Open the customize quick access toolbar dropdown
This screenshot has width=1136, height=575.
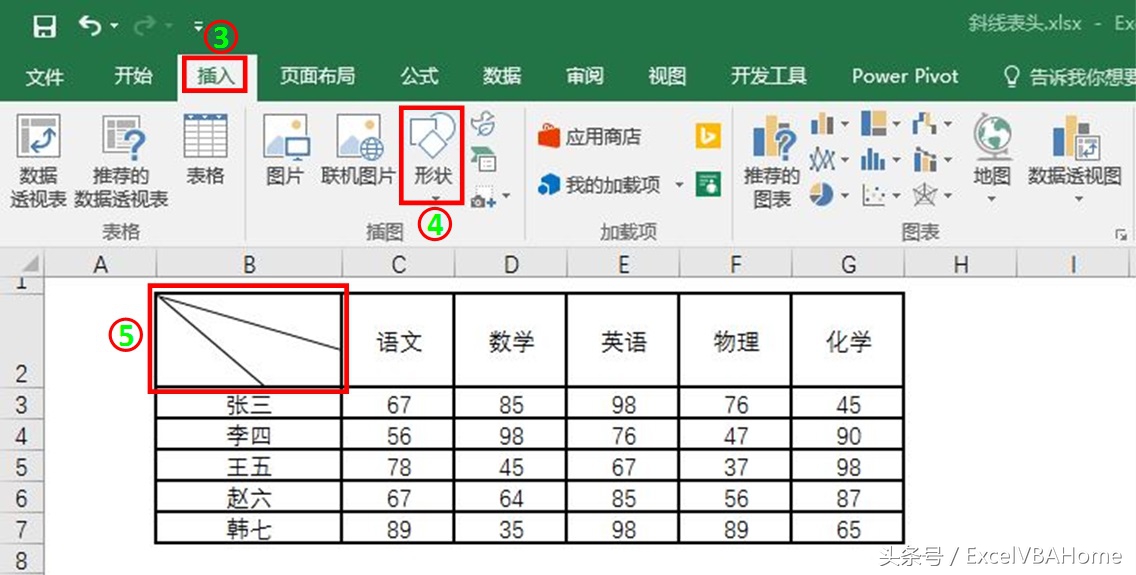[x=199, y=27]
